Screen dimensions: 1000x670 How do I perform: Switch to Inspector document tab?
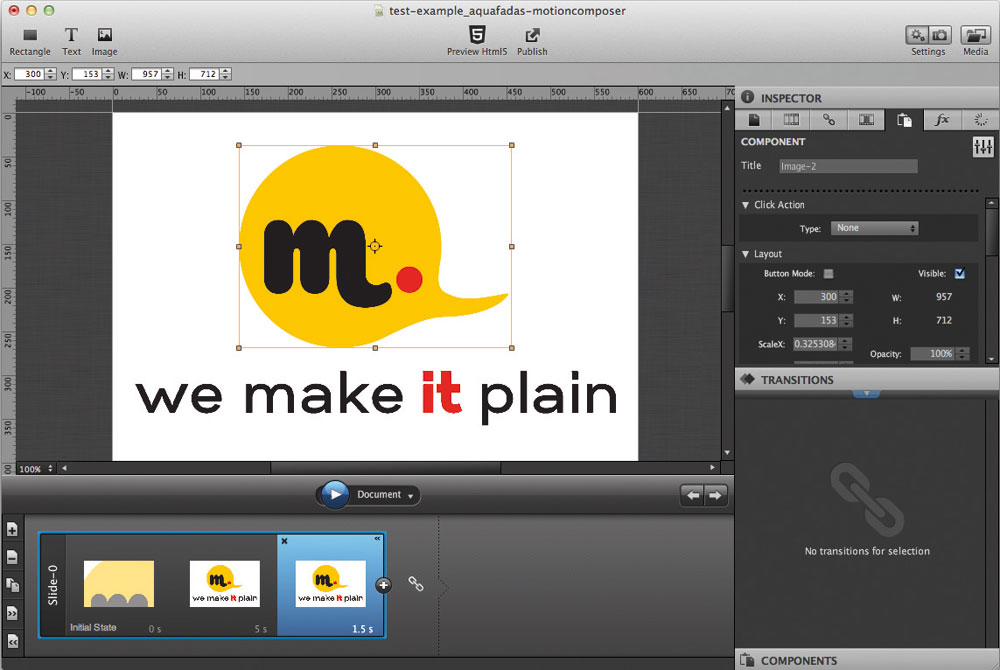[754, 120]
